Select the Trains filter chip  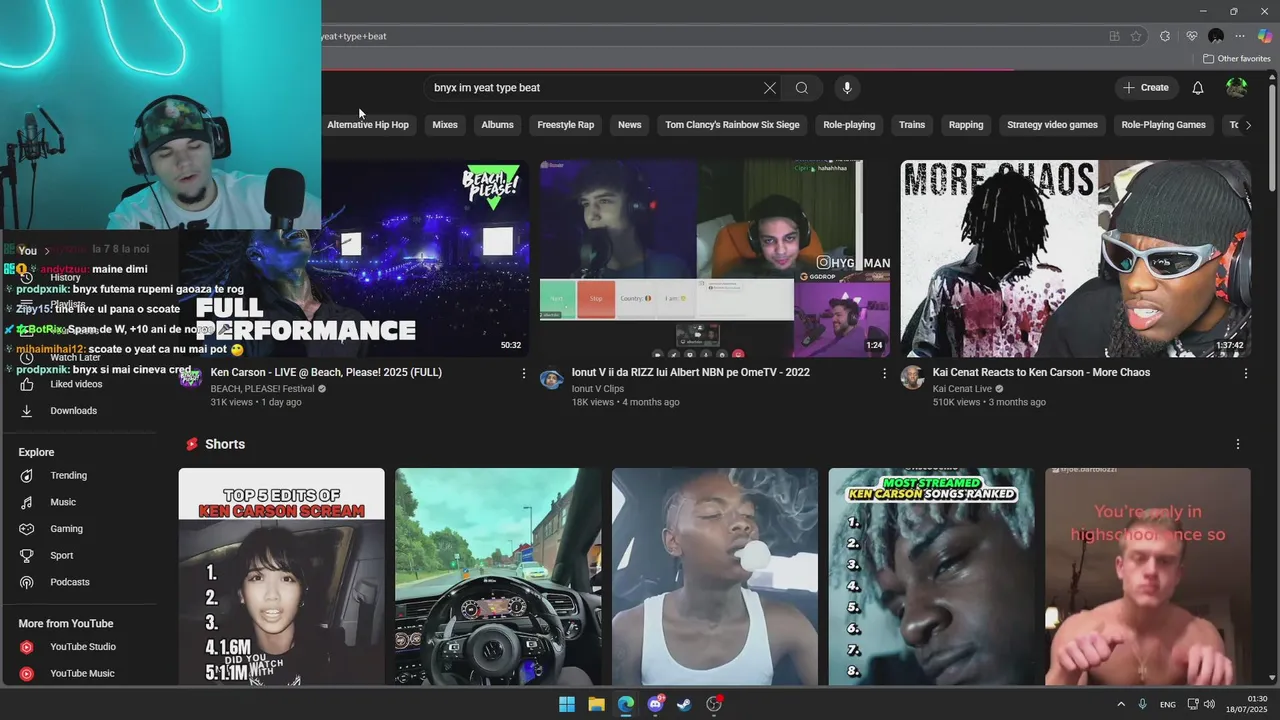pos(912,125)
